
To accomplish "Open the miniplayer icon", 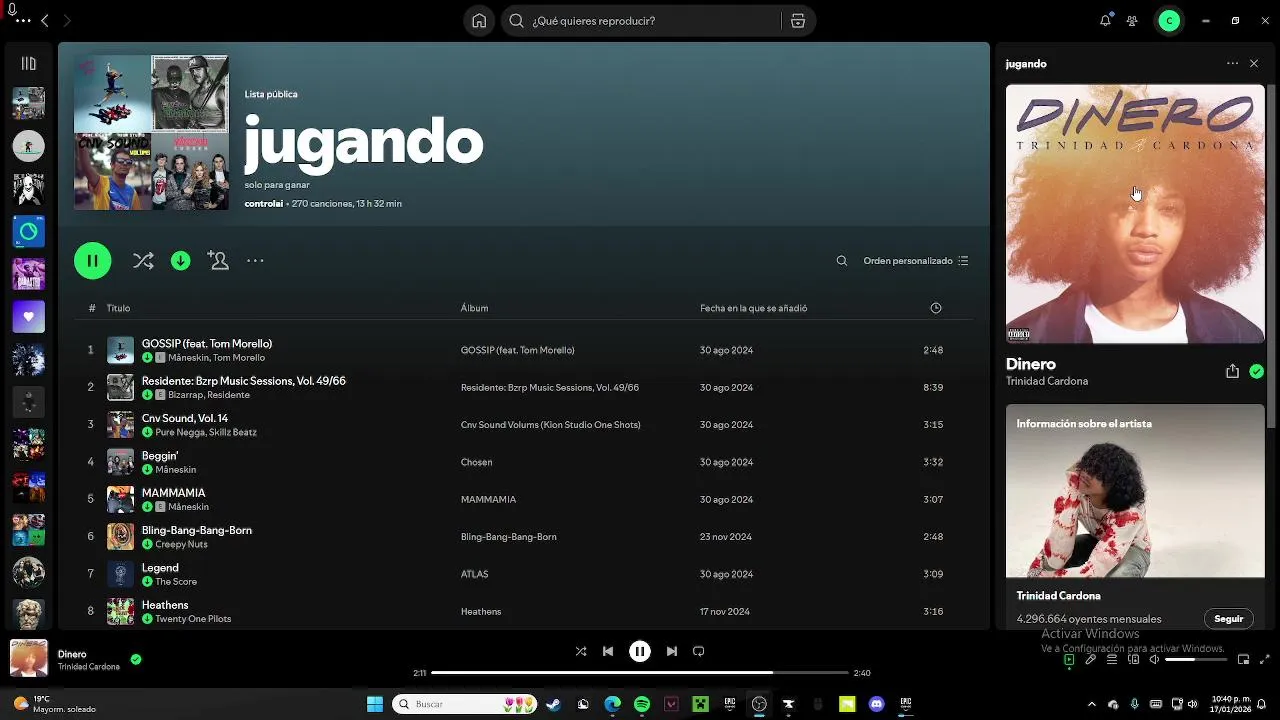I will (1243, 660).
